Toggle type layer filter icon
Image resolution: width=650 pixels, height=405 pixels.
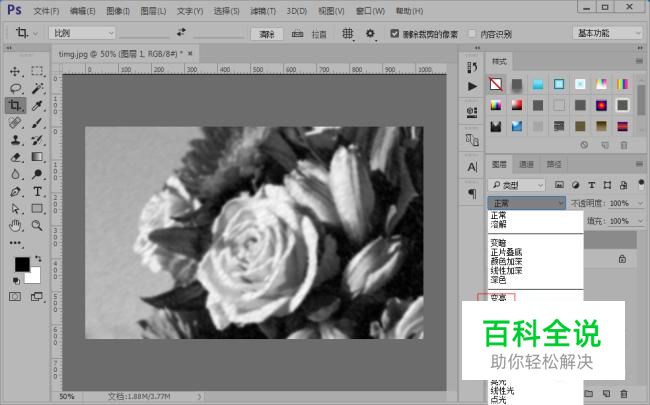pos(592,185)
